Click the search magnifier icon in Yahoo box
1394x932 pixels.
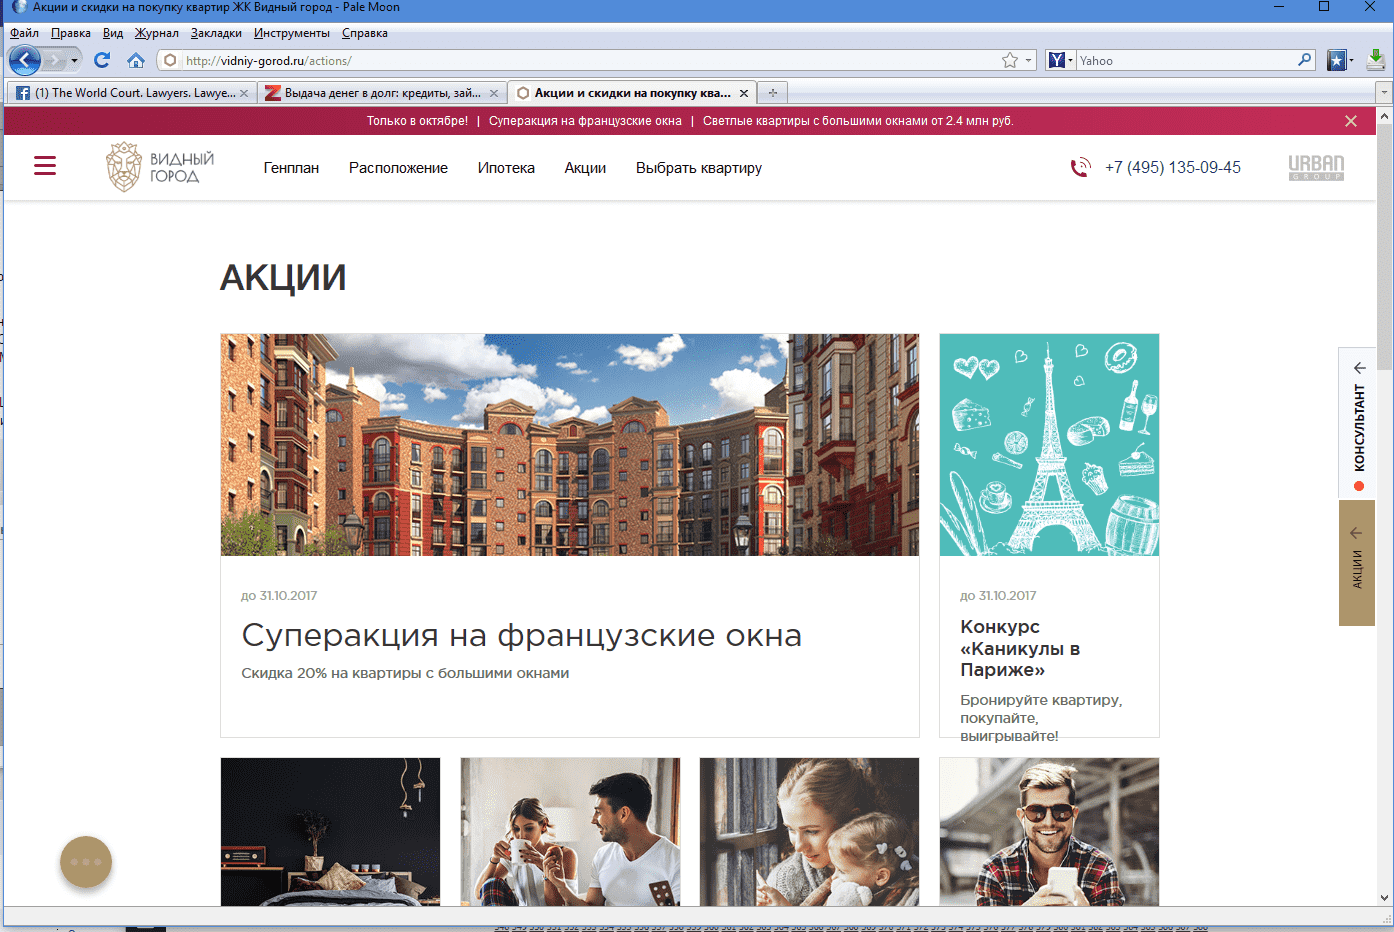pyautogui.click(x=1304, y=60)
